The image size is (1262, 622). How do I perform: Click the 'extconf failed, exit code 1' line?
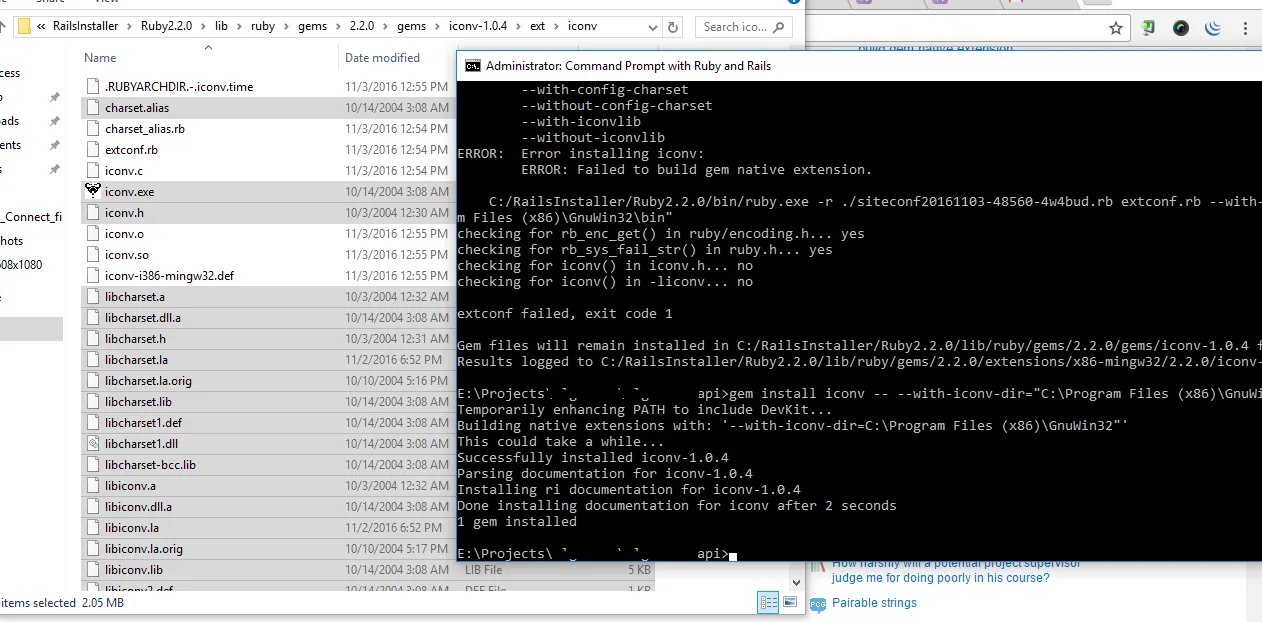pos(565,314)
